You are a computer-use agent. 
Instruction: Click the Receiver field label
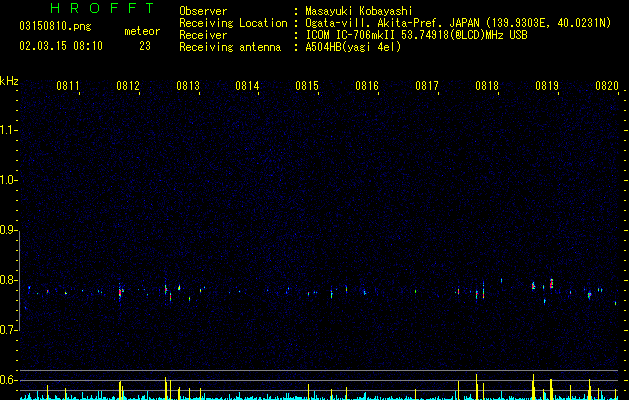tap(203, 35)
